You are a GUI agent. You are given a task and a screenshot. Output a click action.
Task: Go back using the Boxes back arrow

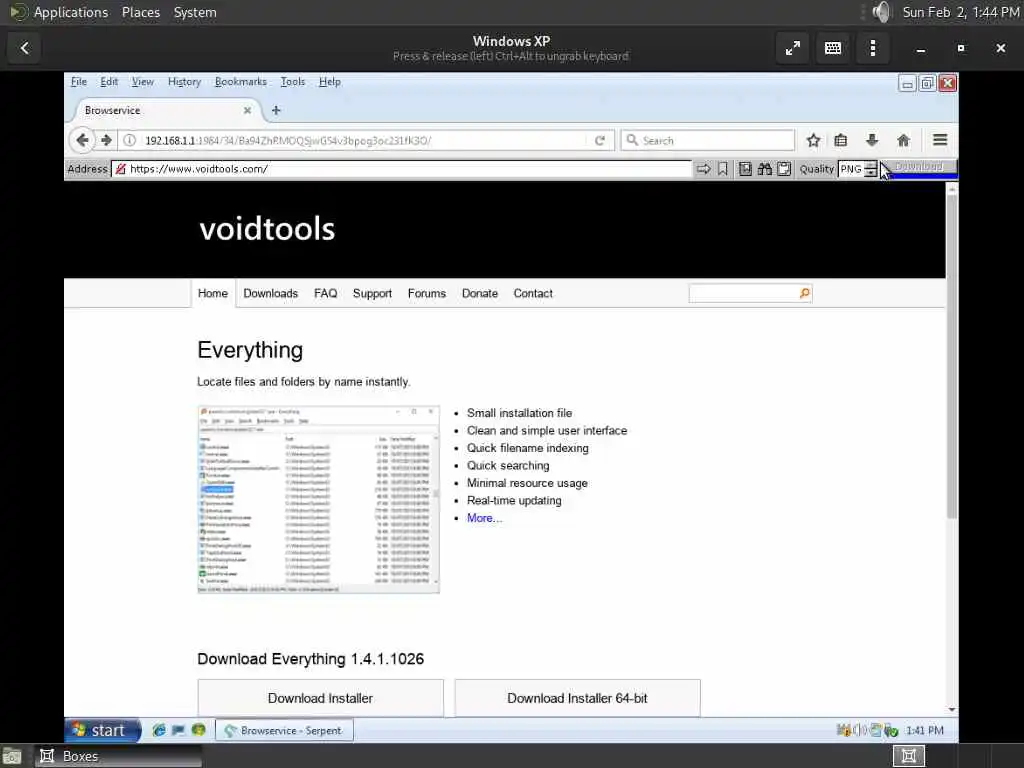[x=25, y=48]
